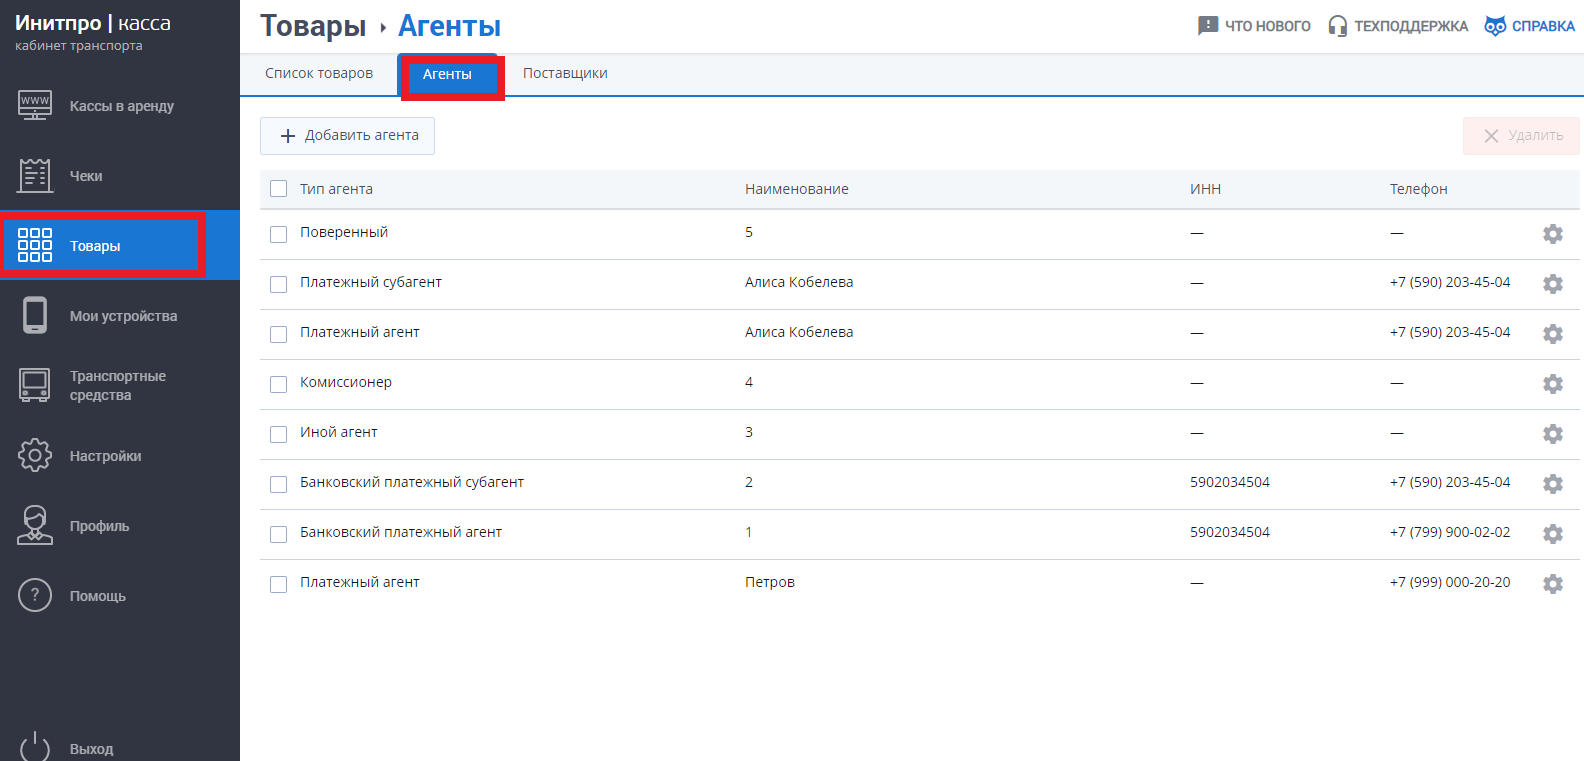The height and width of the screenshot is (761, 1584).
Task: Click the Добавить агента button
Action: point(348,136)
